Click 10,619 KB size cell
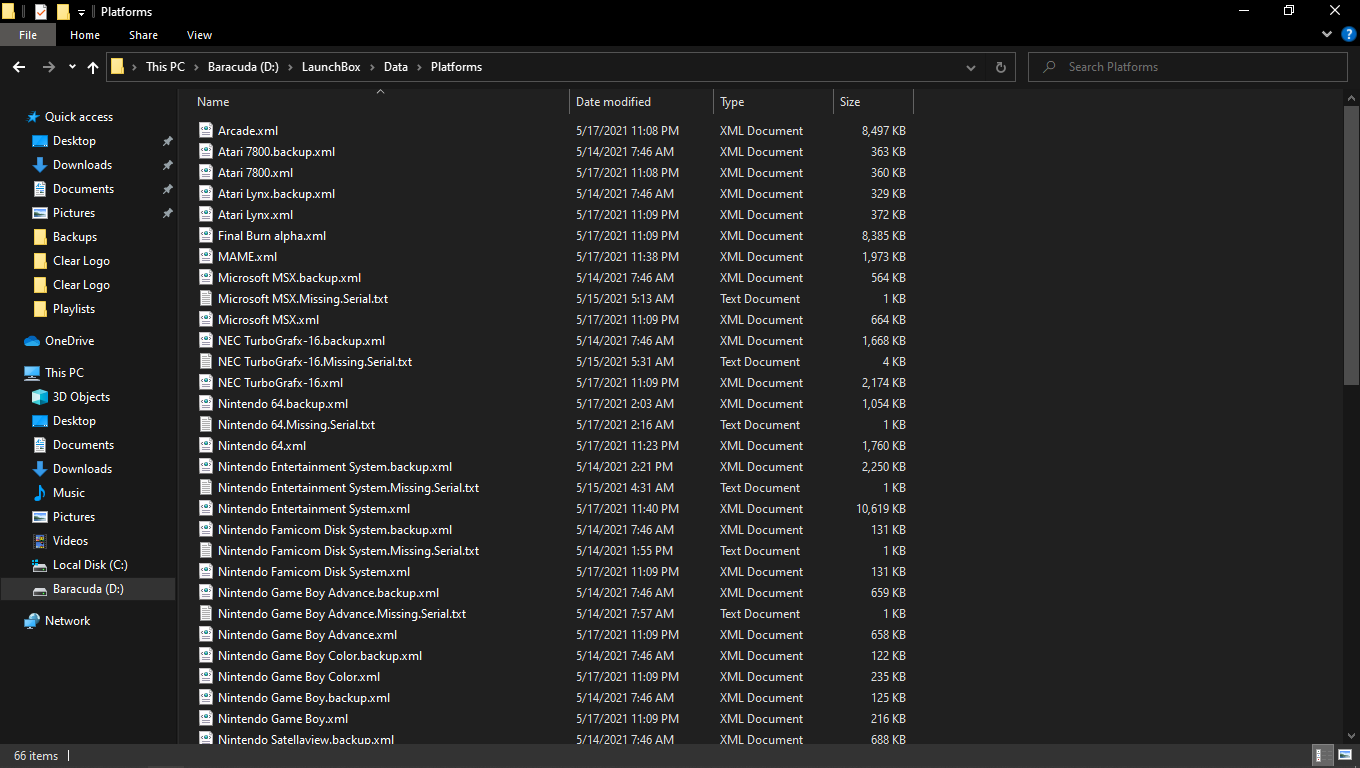 tap(881, 509)
